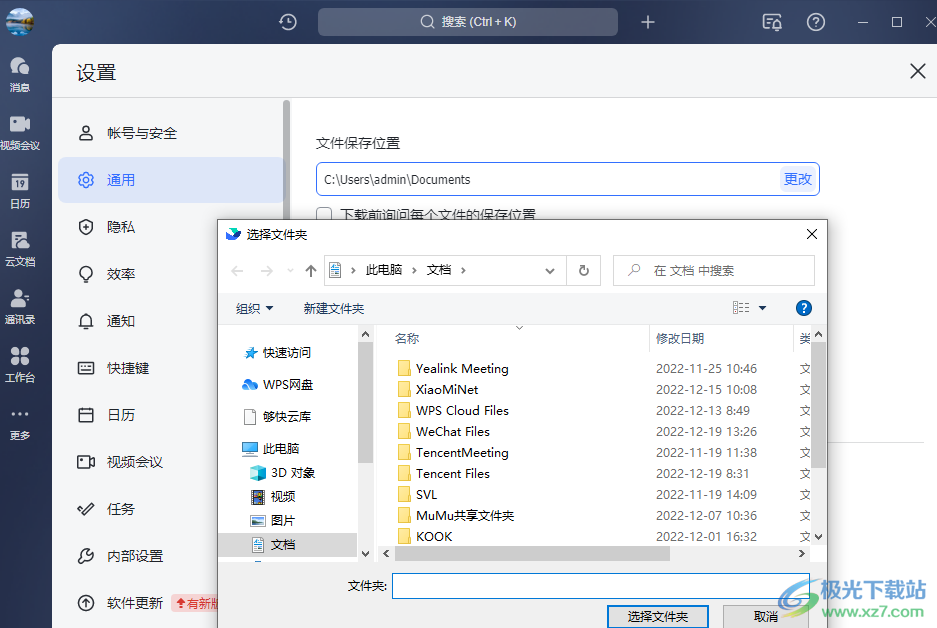Select 图片 in navigation tree
The width and height of the screenshot is (937, 628).
pos(273,520)
